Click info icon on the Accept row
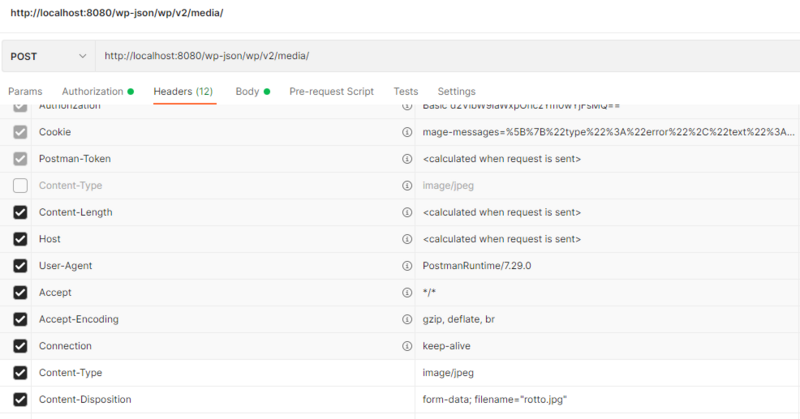 [407, 293]
